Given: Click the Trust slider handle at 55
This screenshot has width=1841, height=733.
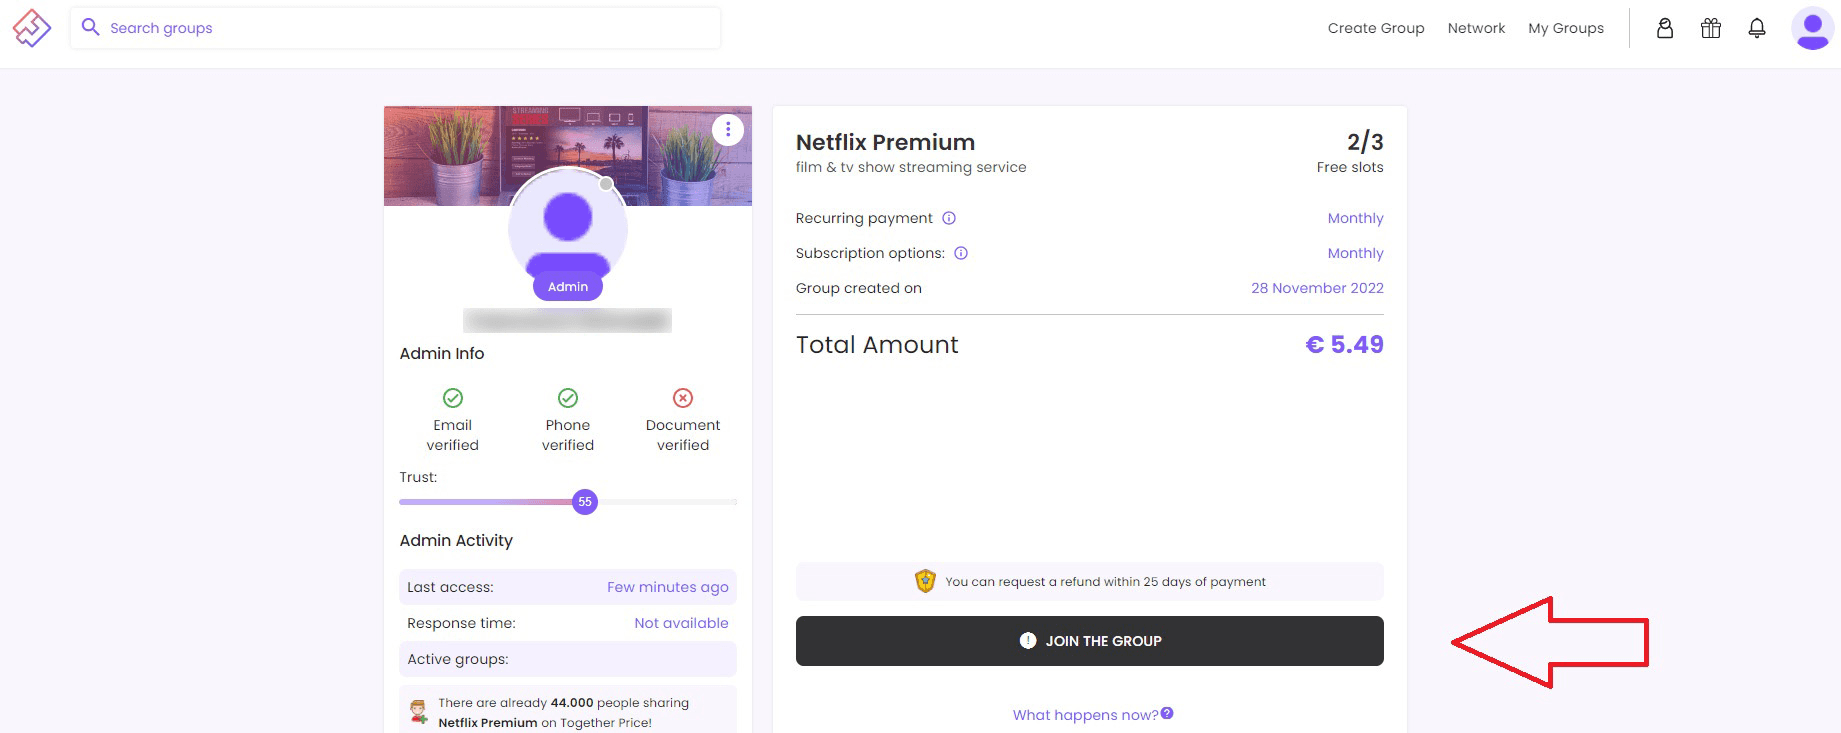Looking at the screenshot, I should click(585, 502).
